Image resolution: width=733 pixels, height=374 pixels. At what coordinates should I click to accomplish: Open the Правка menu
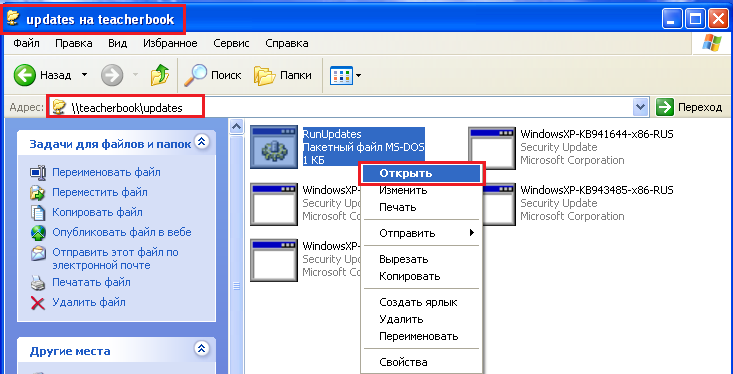click(x=73, y=43)
